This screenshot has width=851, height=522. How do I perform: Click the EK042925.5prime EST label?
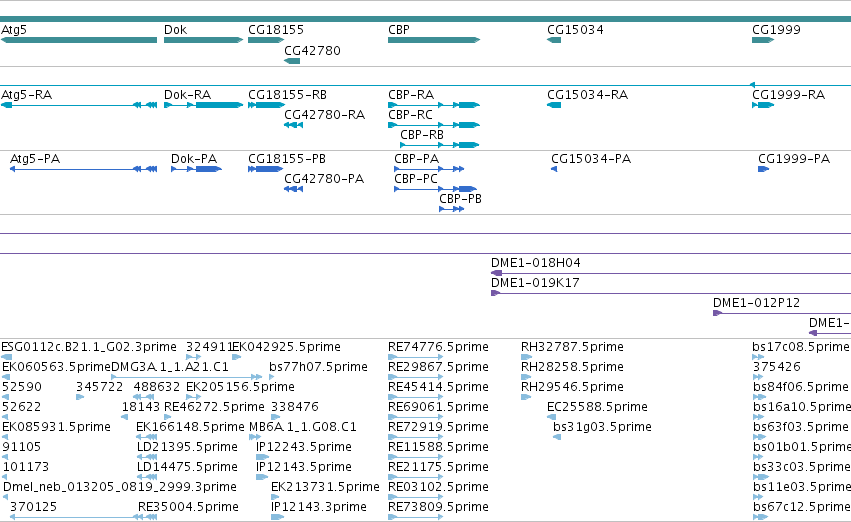click(x=287, y=347)
